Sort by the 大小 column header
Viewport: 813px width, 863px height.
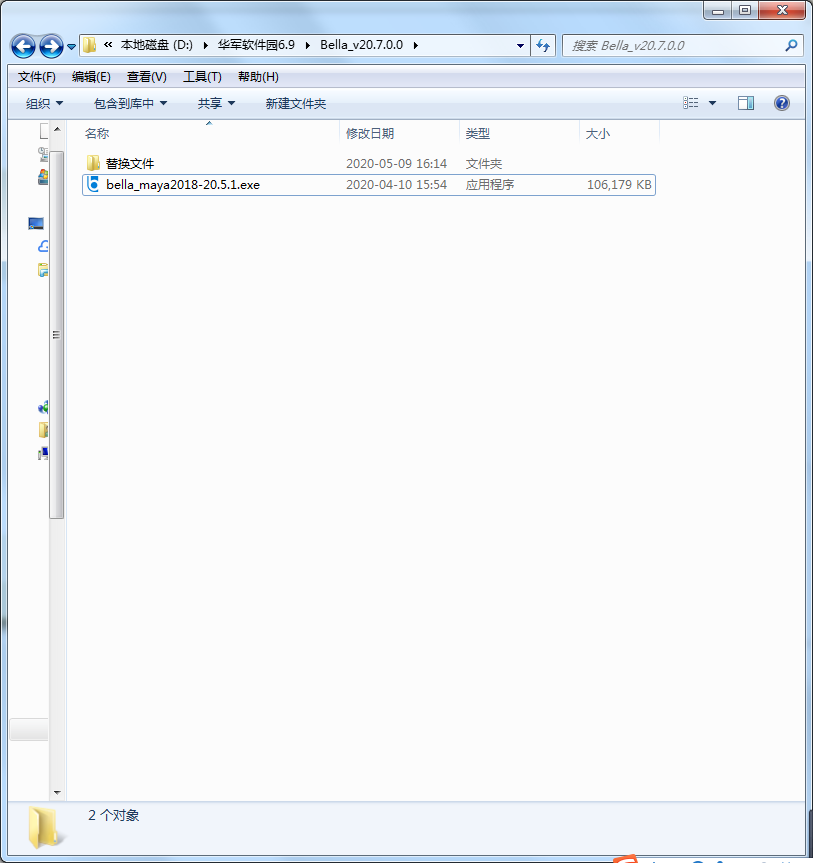click(619, 134)
